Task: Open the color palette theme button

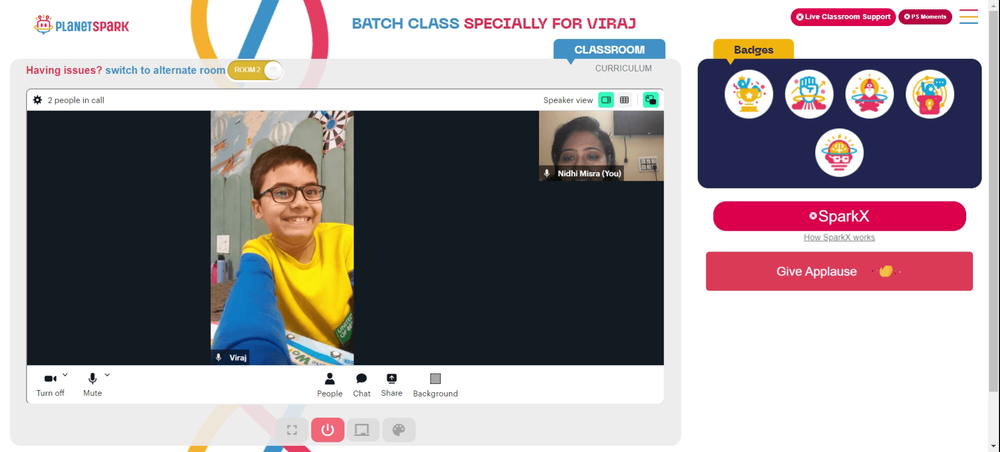Action: (399, 430)
